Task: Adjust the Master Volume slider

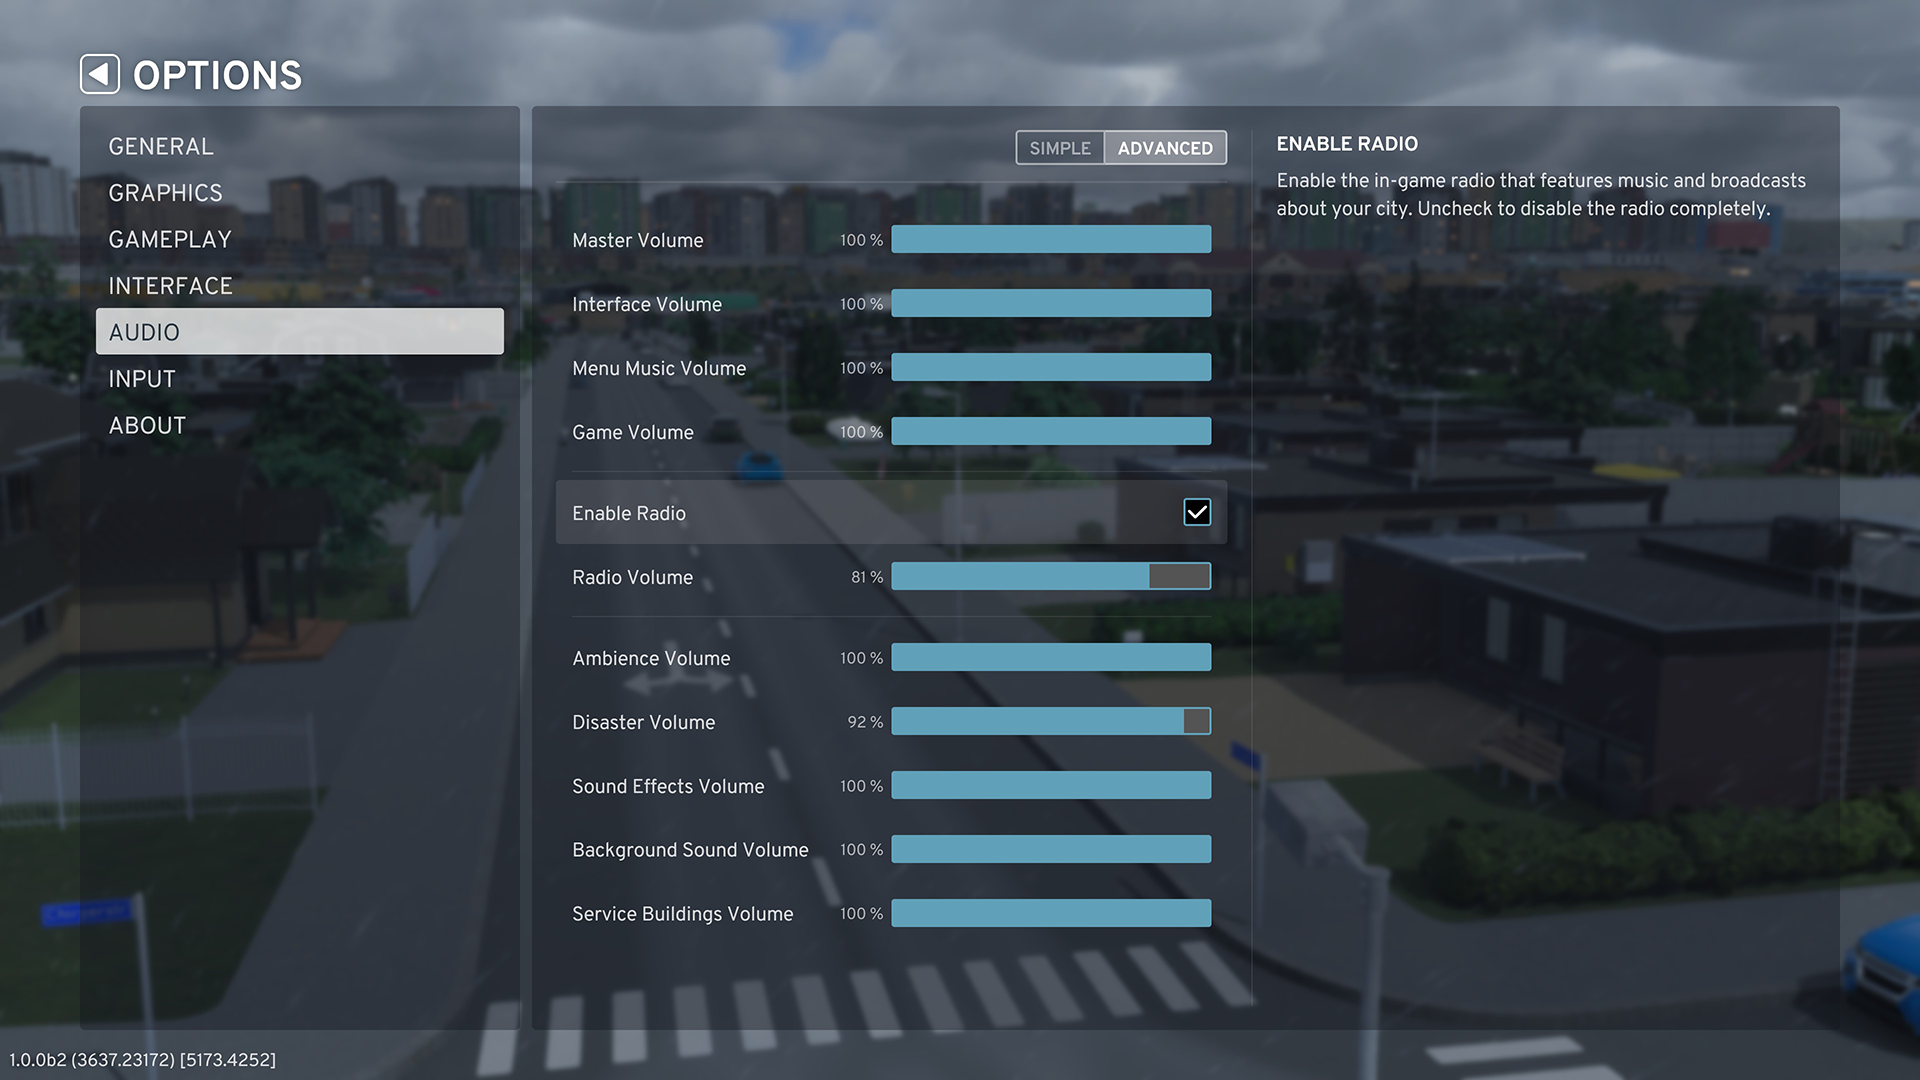Action: (x=1050, y=239)
